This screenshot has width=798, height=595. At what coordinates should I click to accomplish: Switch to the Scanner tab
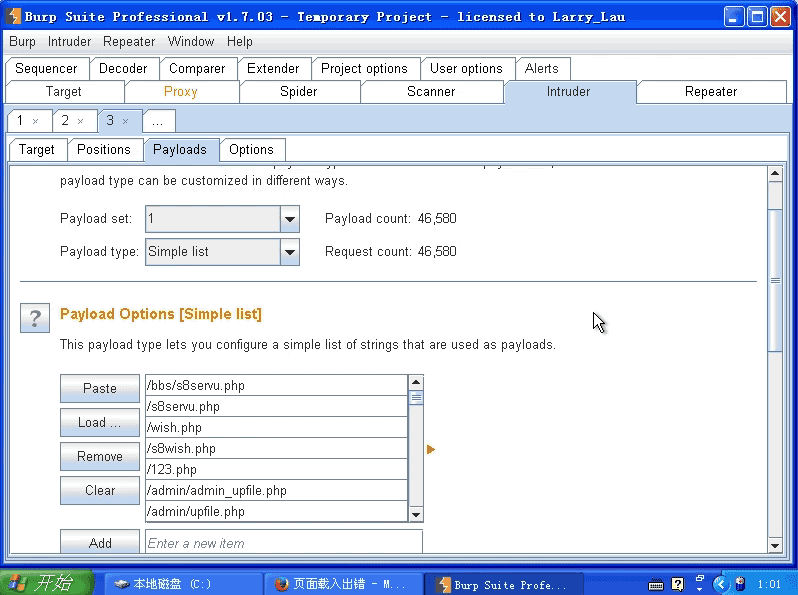point(431,92)
